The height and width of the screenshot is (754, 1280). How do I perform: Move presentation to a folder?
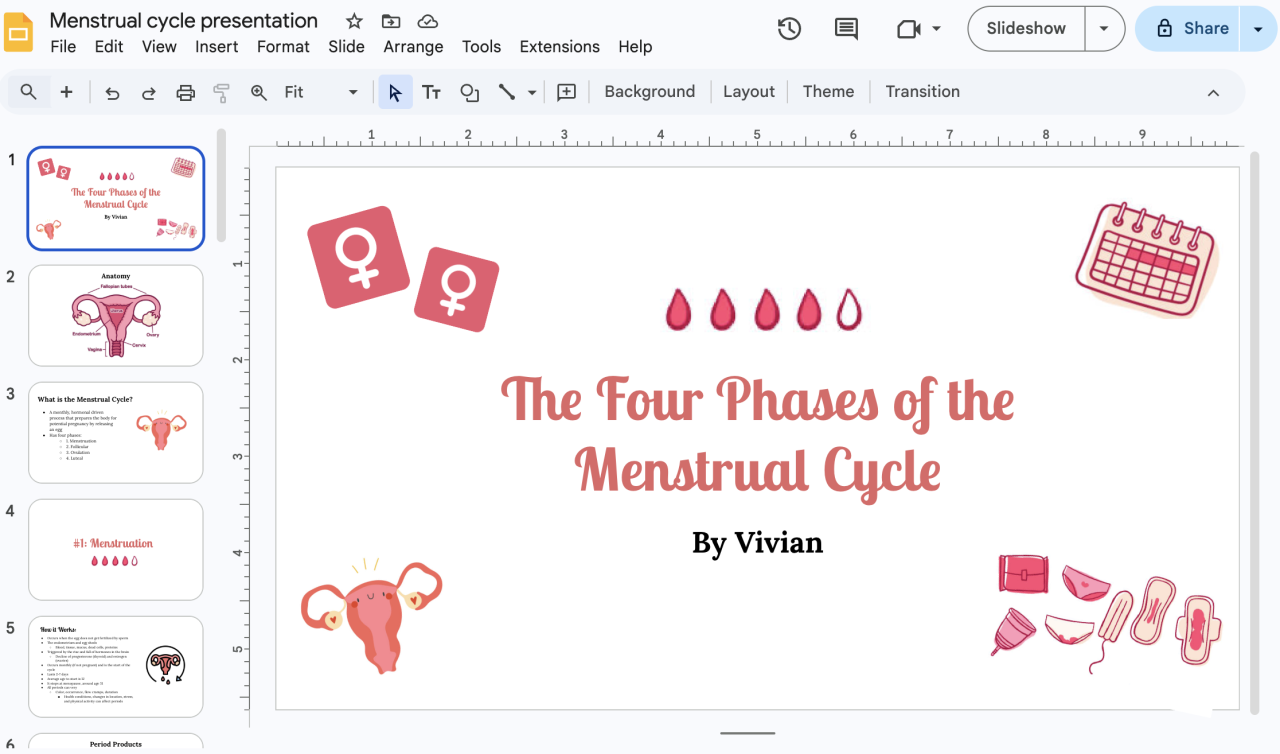[x=391, y=21]
